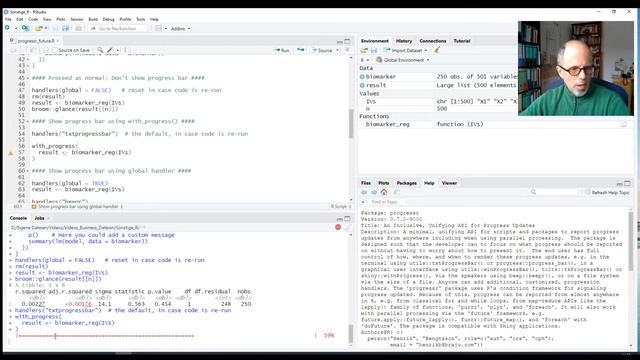Screen dimensions: 640x360
Task: Click the Help pane home icon
Action: (384, 192)
